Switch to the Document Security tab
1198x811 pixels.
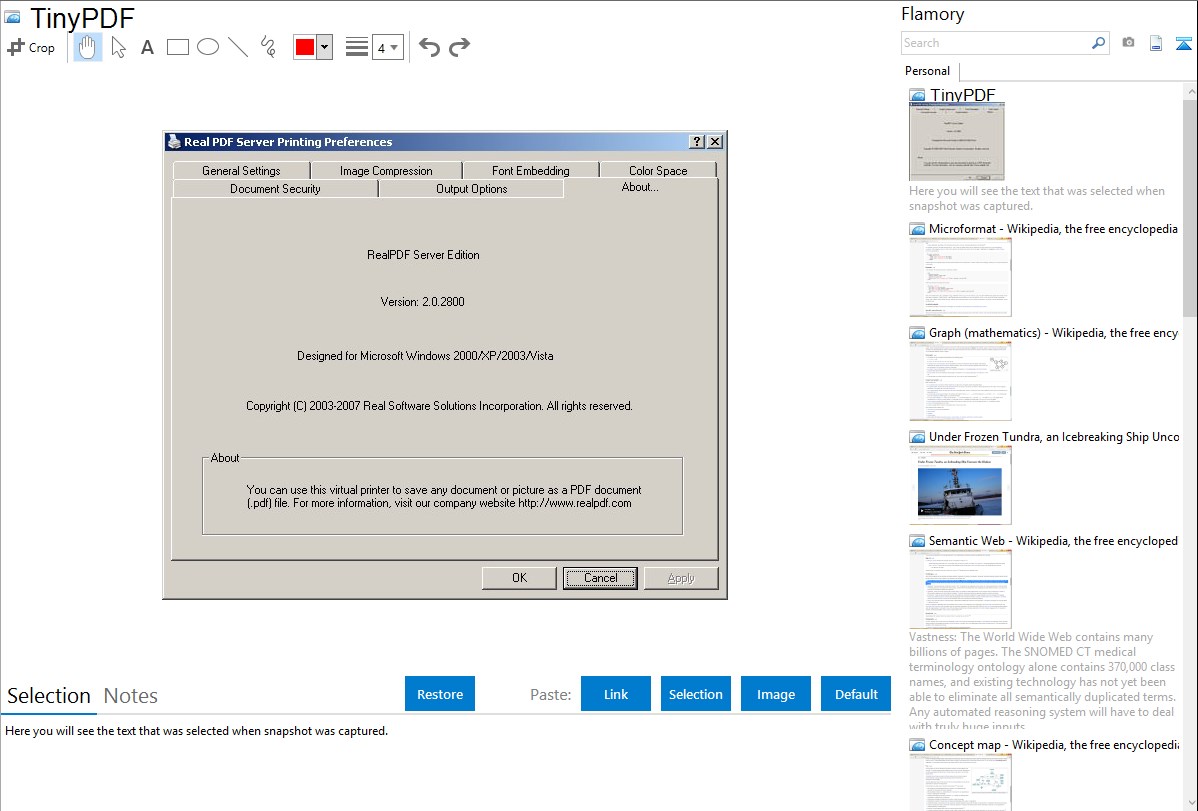(x=275, y=189)
